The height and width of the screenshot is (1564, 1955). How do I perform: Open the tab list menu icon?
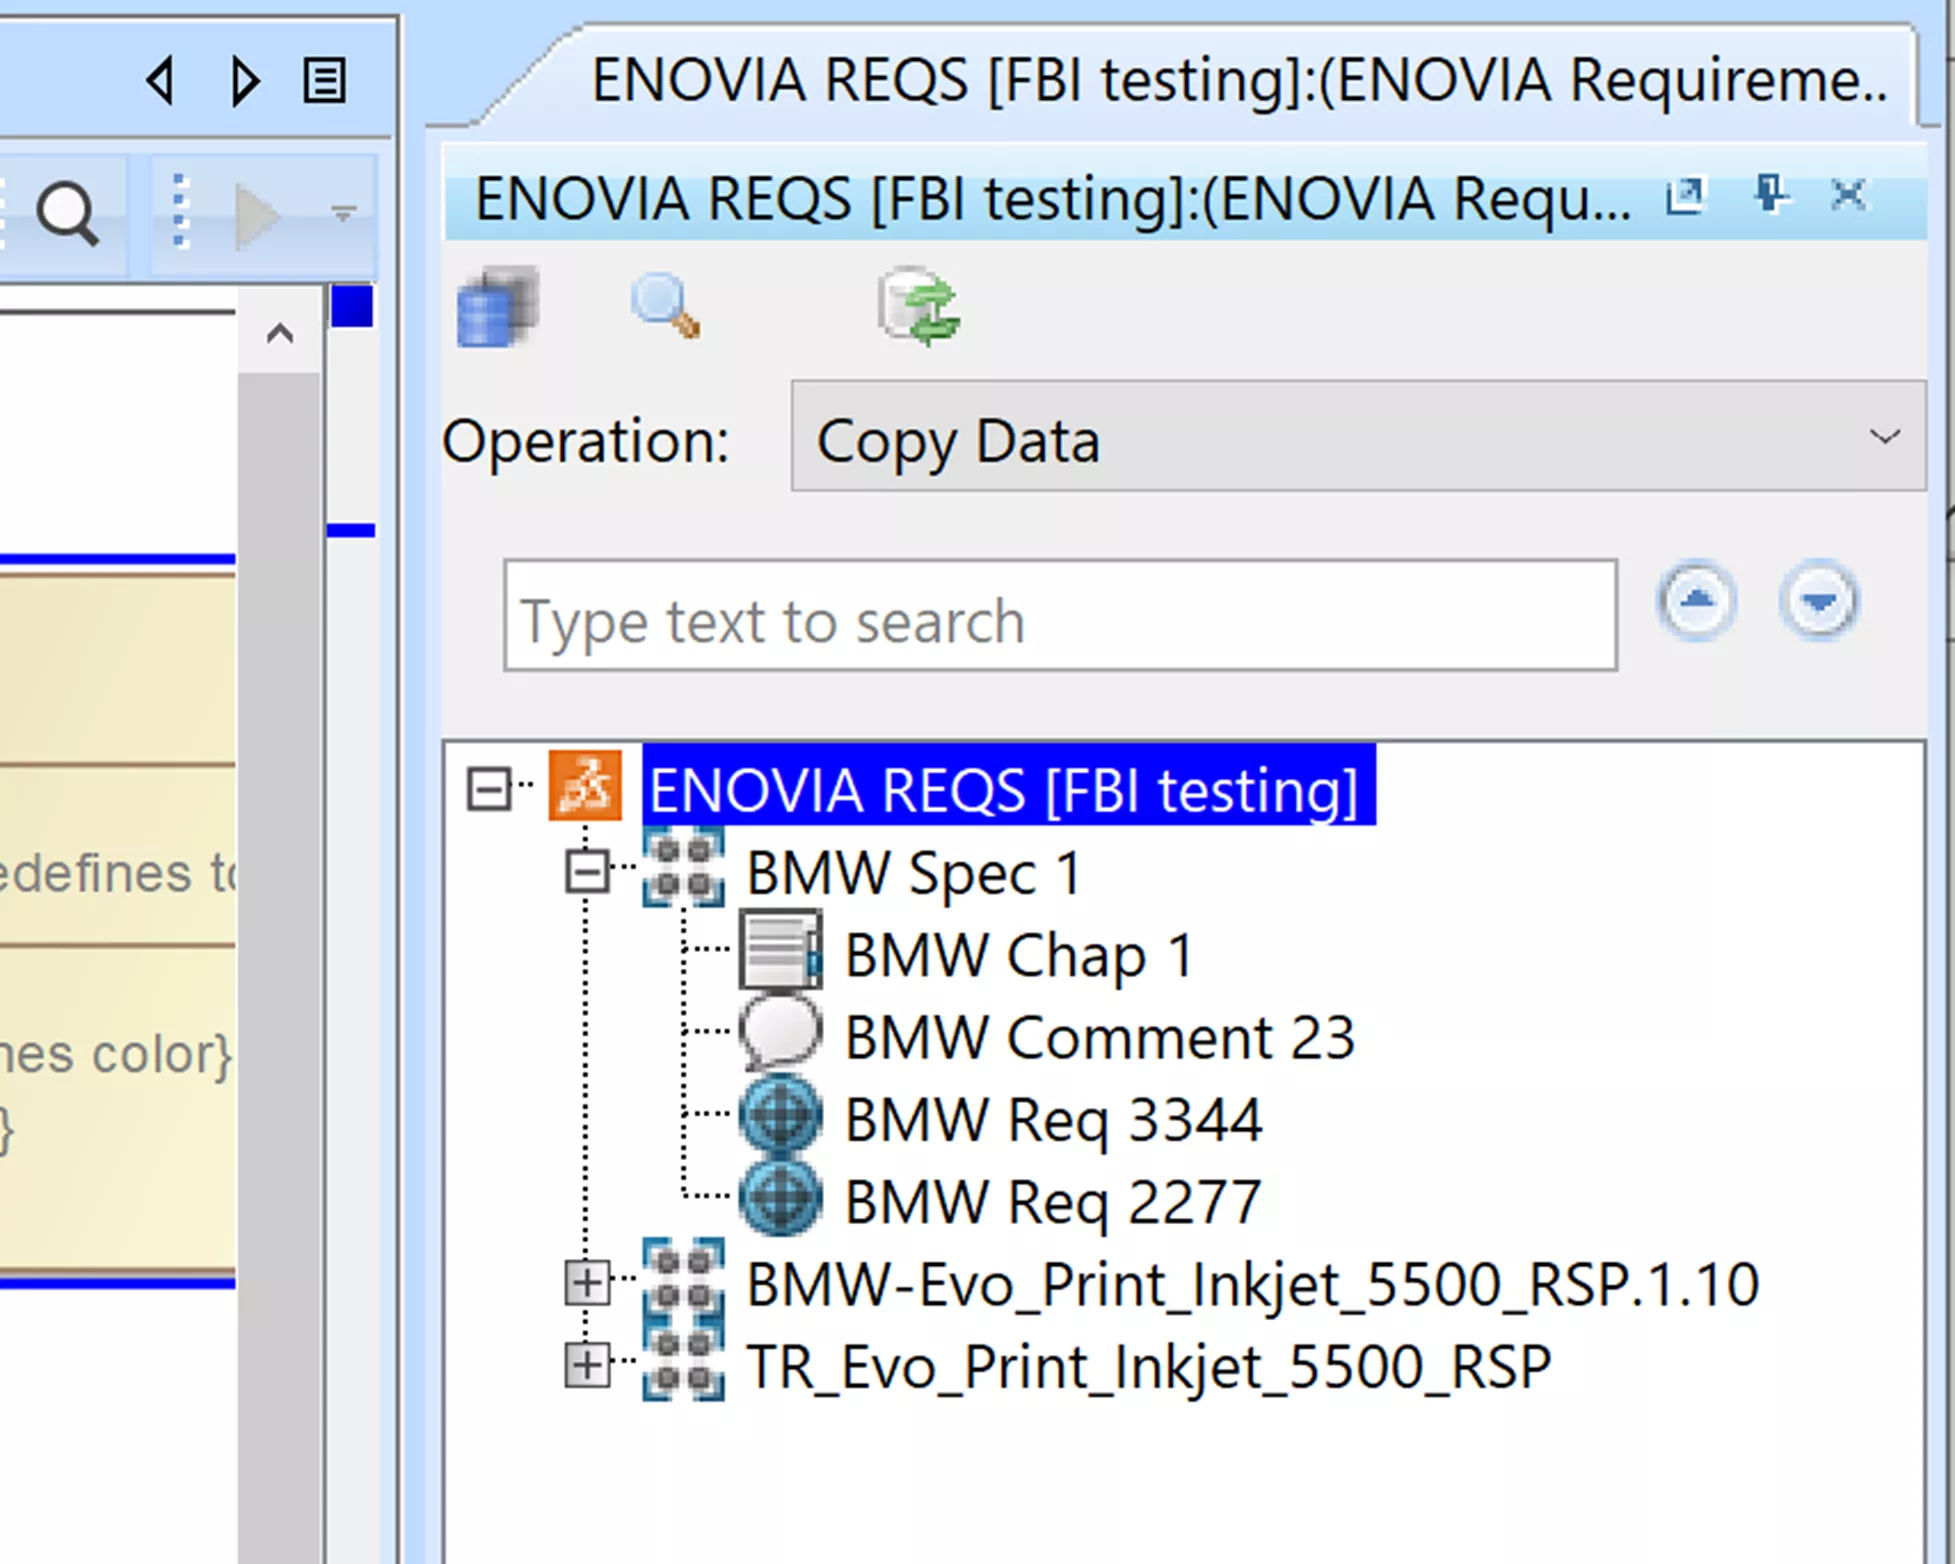point(324,81)
